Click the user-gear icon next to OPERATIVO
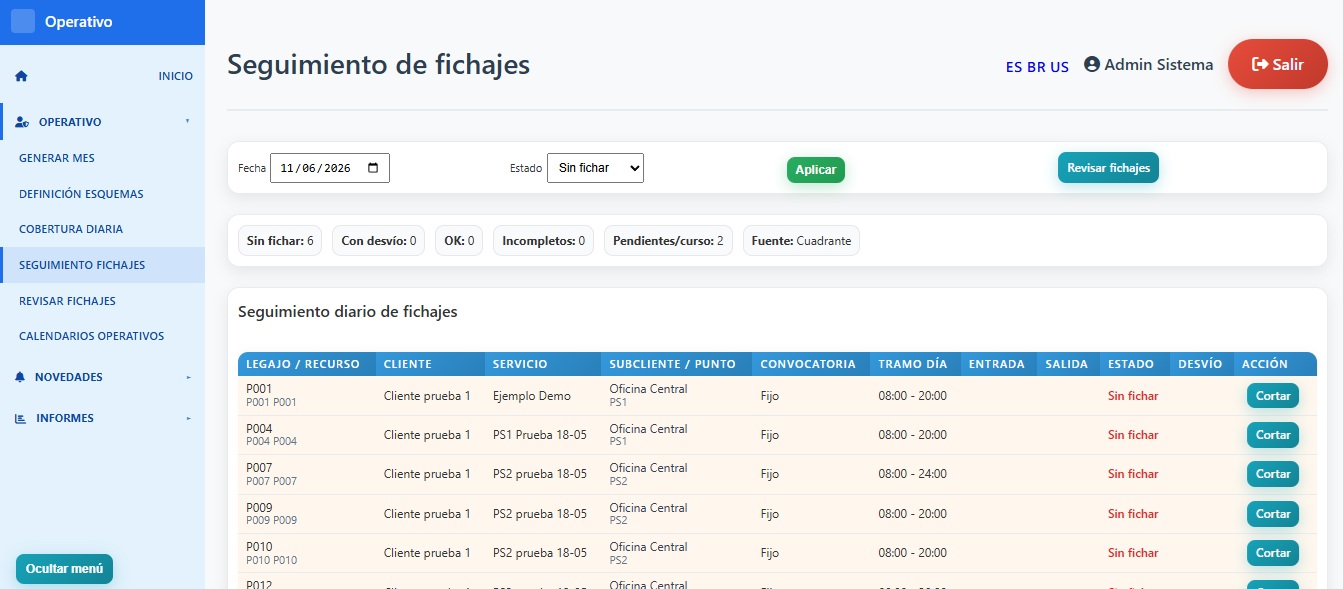The image size is (1343, 589). [x=22, y=122]
